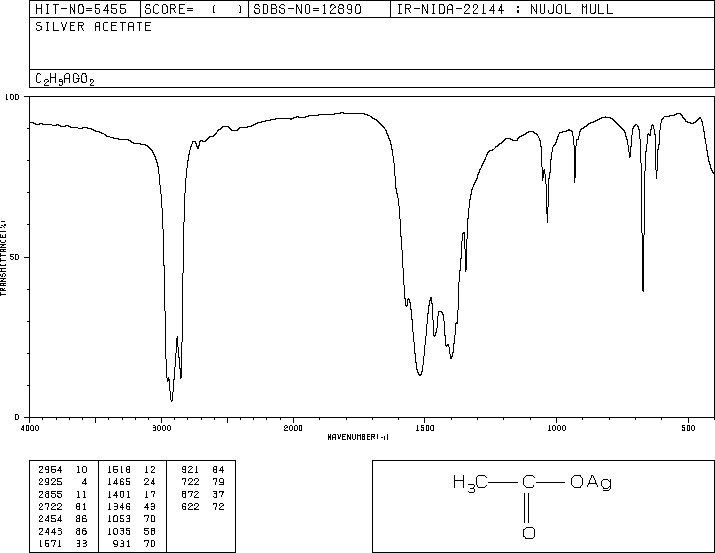Select peak table entry 1465
715x553 pixels.
coord(131,482)
